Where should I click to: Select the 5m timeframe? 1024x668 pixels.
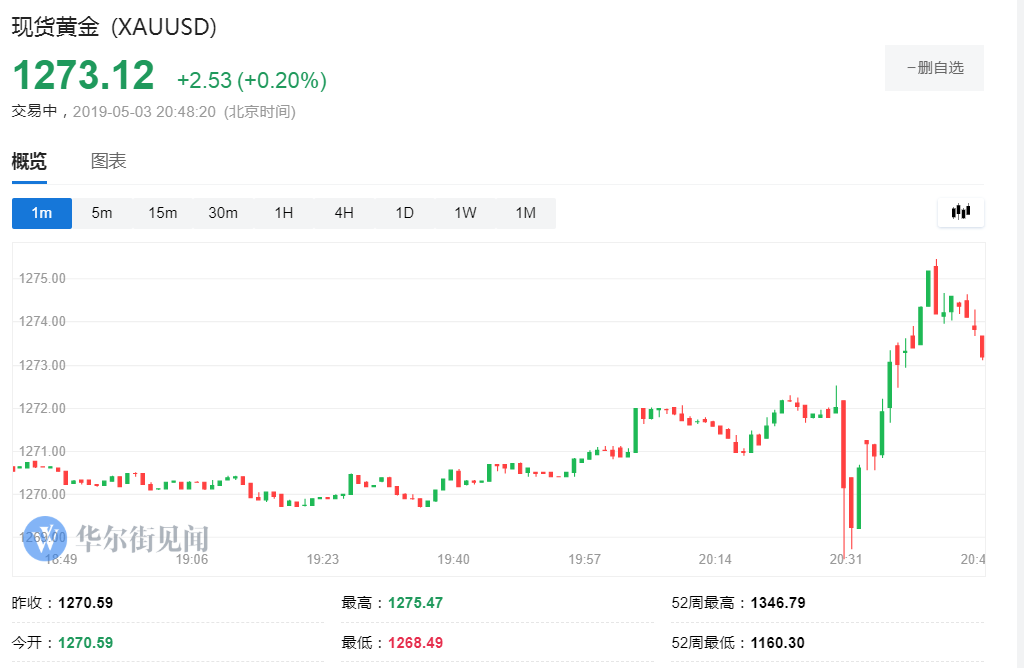[102, 213]
